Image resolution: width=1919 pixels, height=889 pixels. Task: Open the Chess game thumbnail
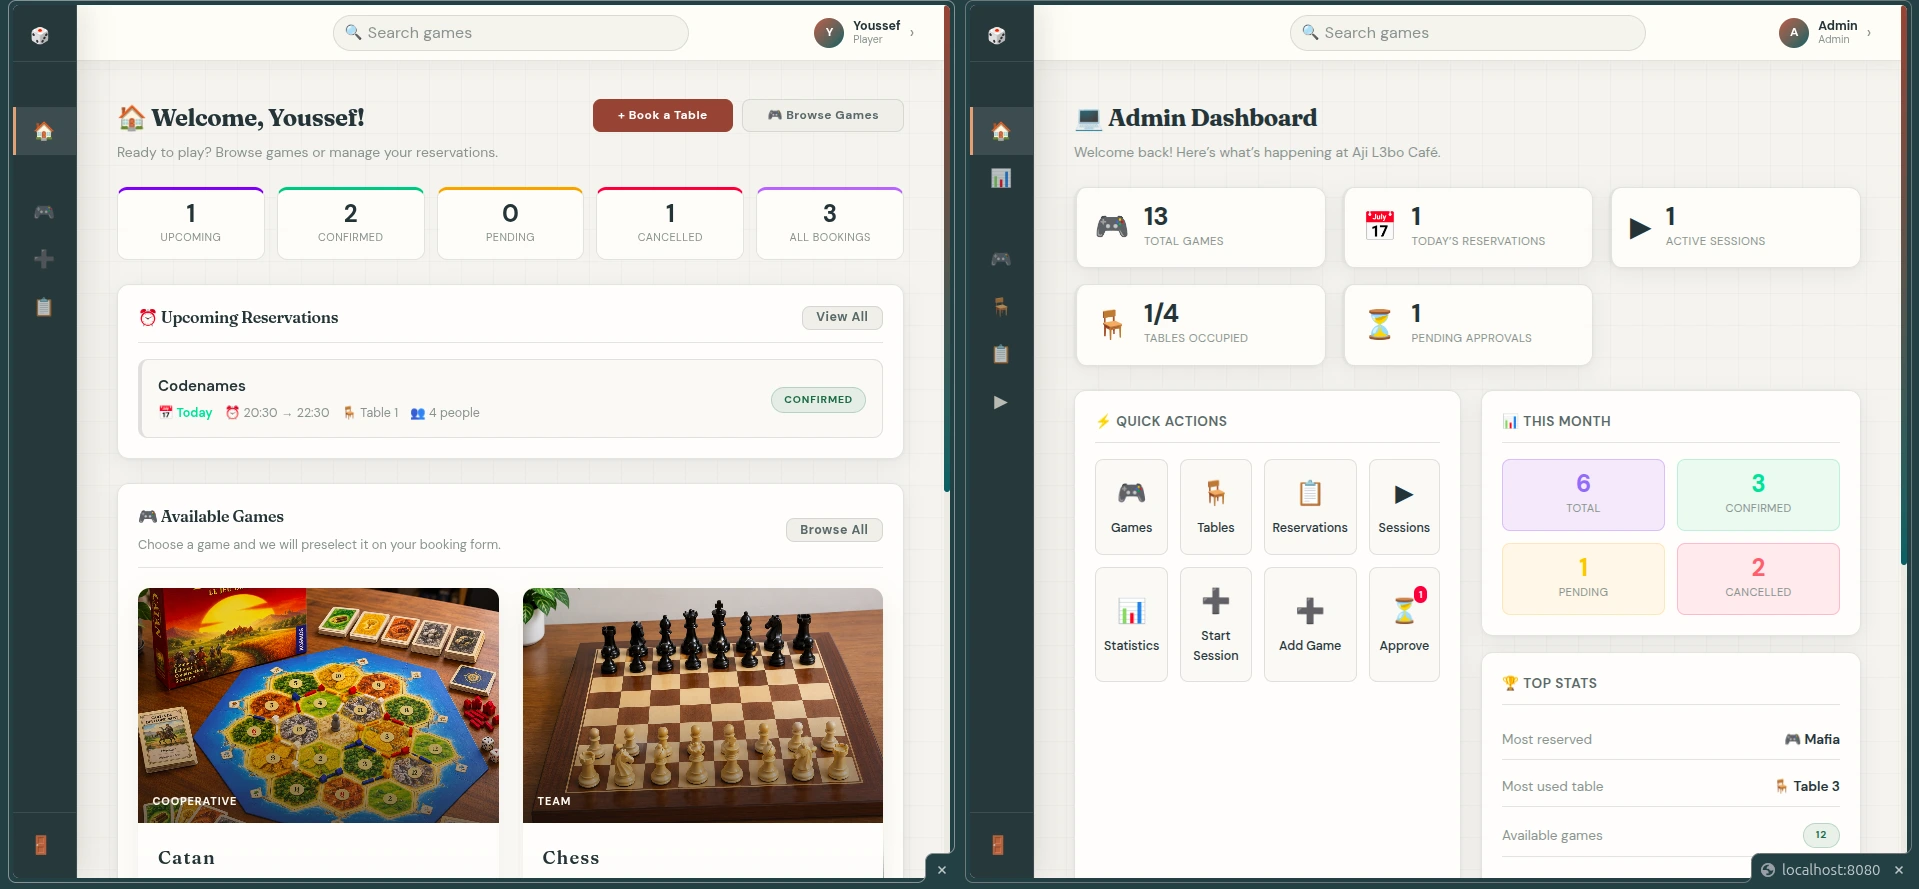tap(703, 705)
